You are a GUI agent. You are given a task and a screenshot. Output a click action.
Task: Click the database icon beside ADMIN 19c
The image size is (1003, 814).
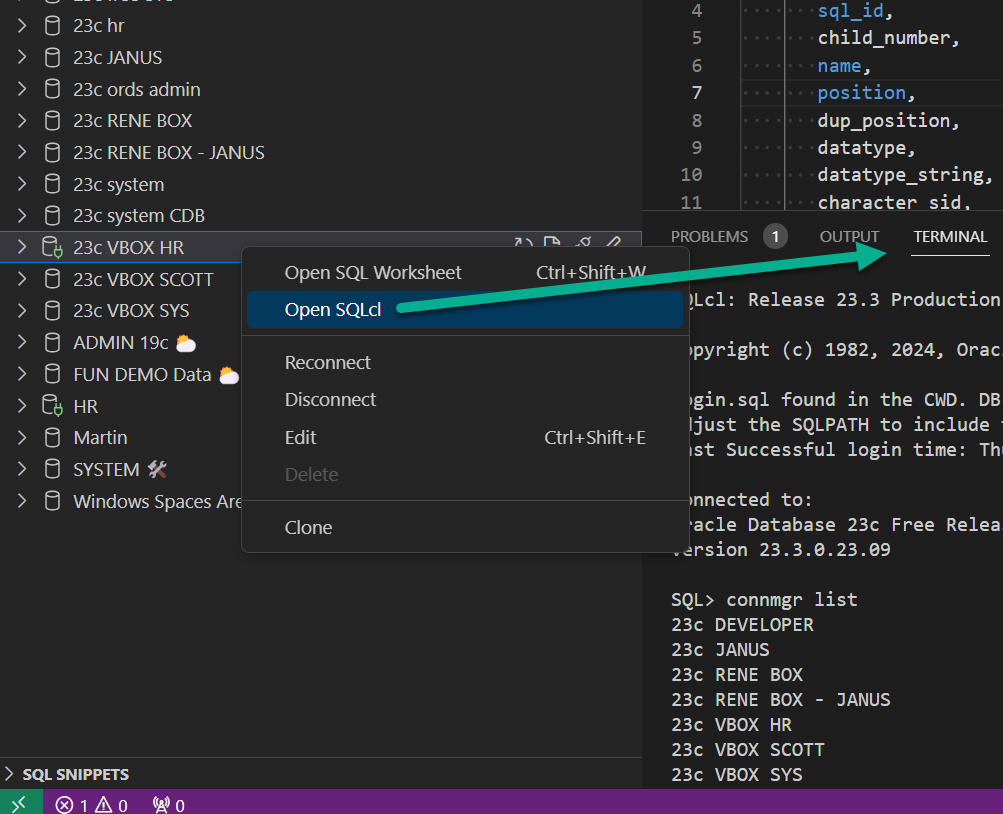[52, 343]
